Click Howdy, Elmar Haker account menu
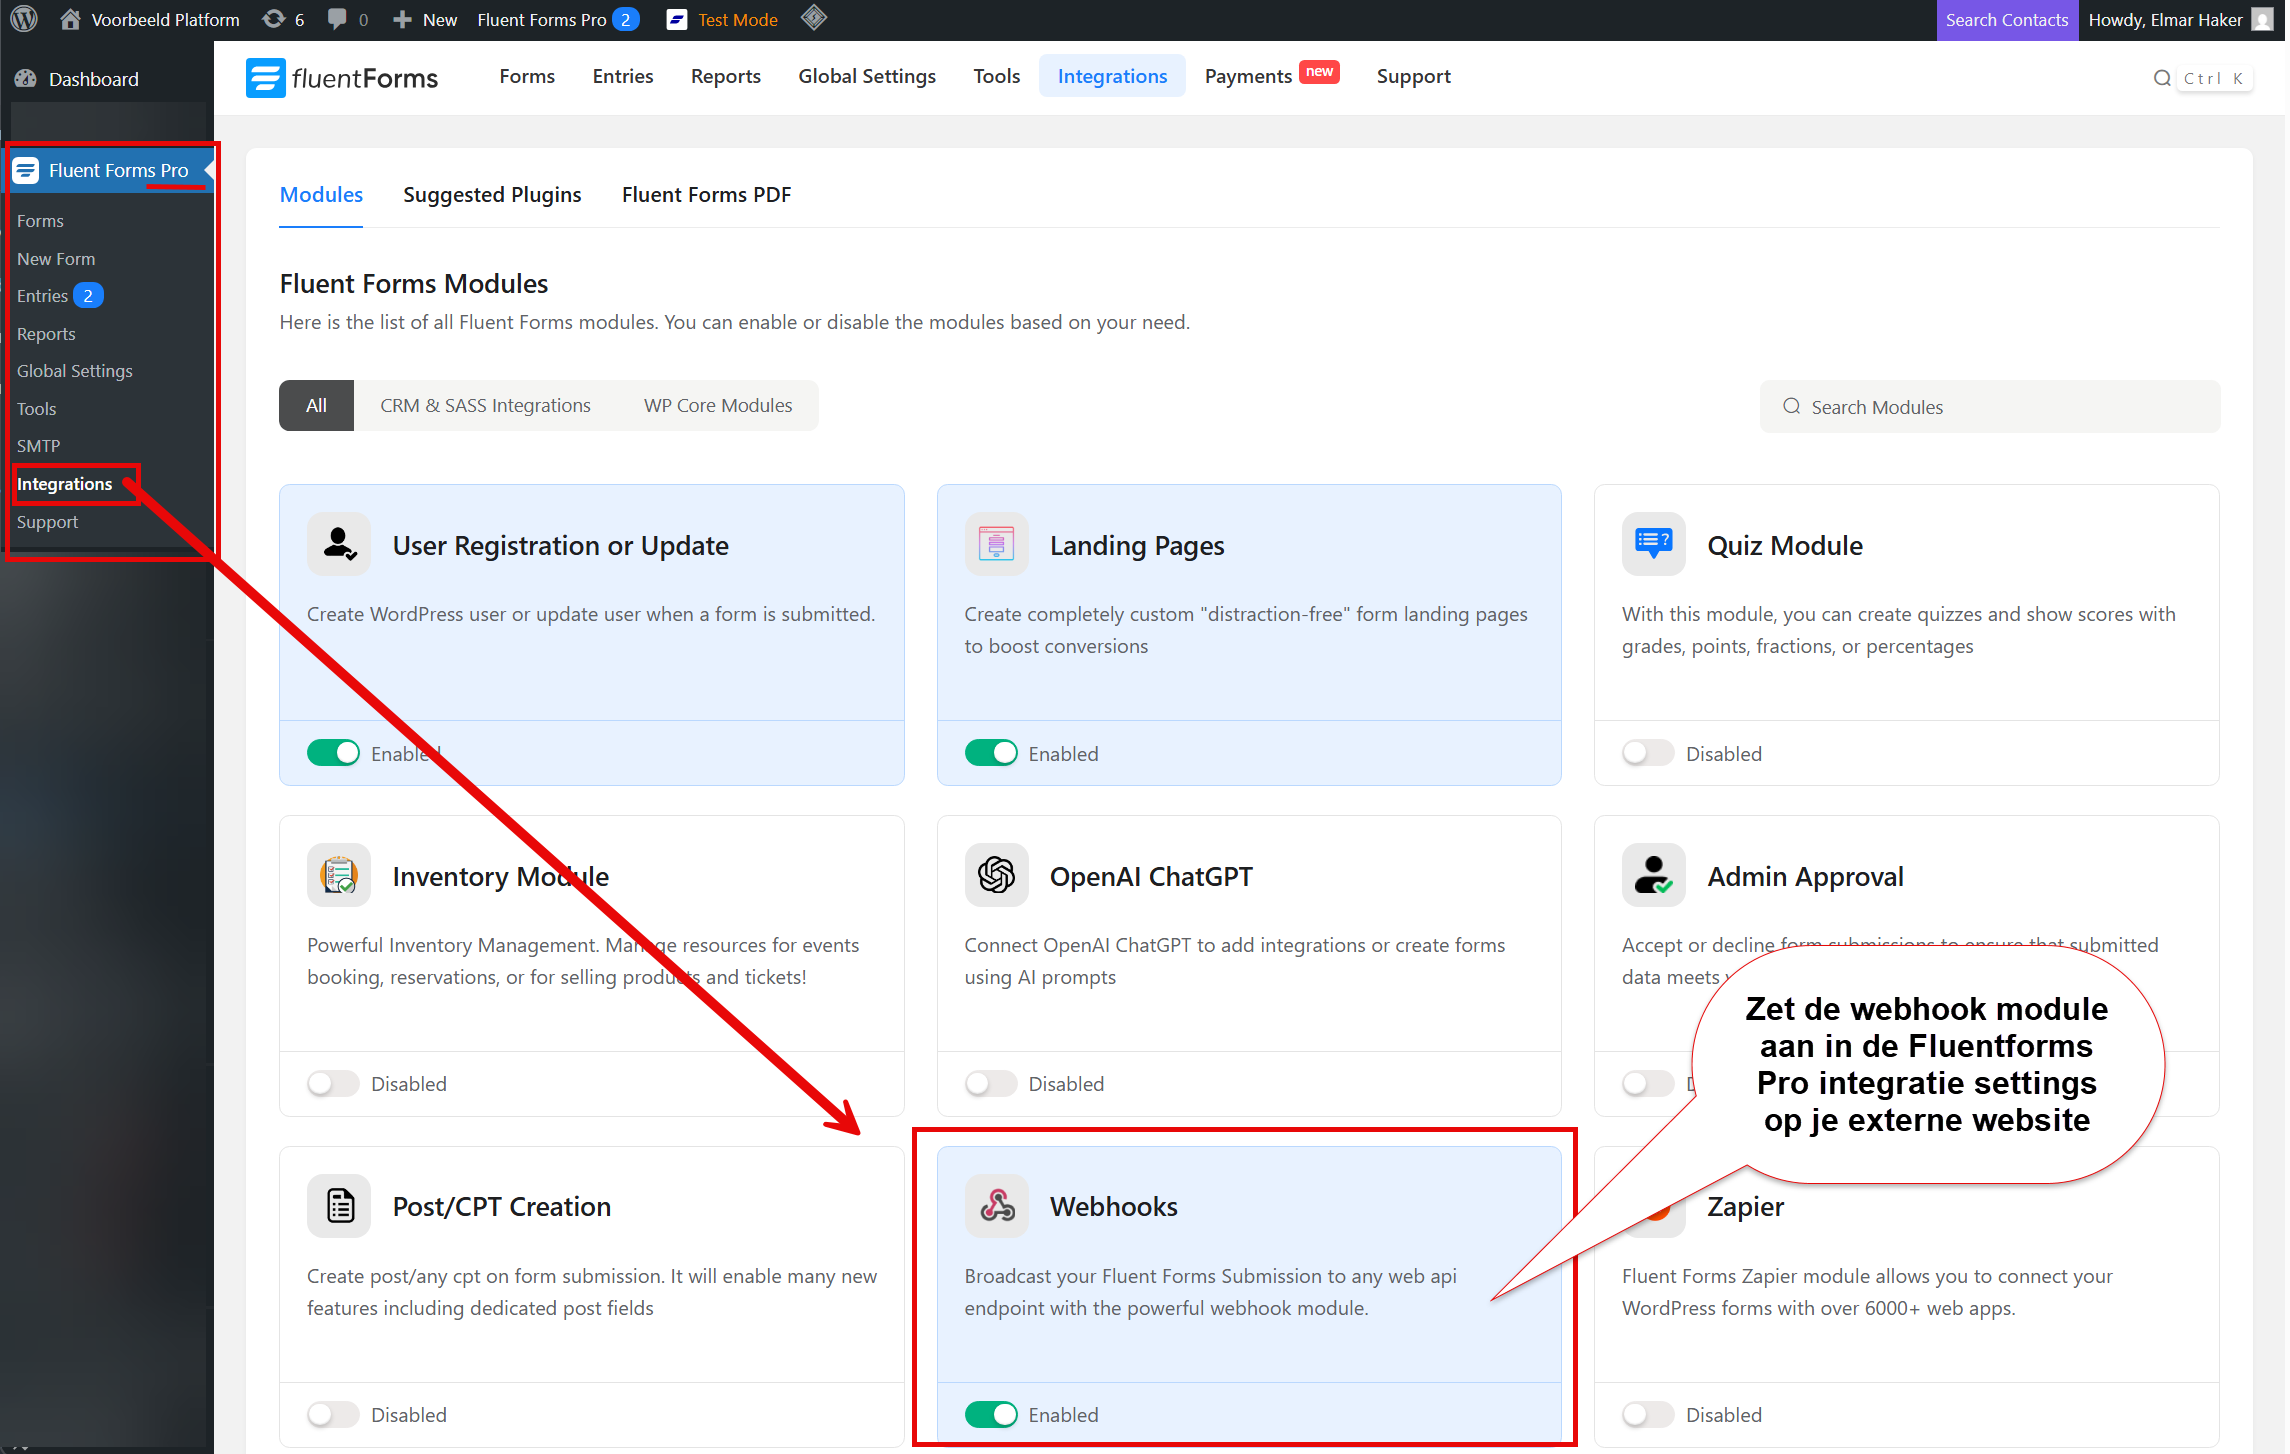The width and height of the screenshot is (2290, 1454). pos(2180,19)
